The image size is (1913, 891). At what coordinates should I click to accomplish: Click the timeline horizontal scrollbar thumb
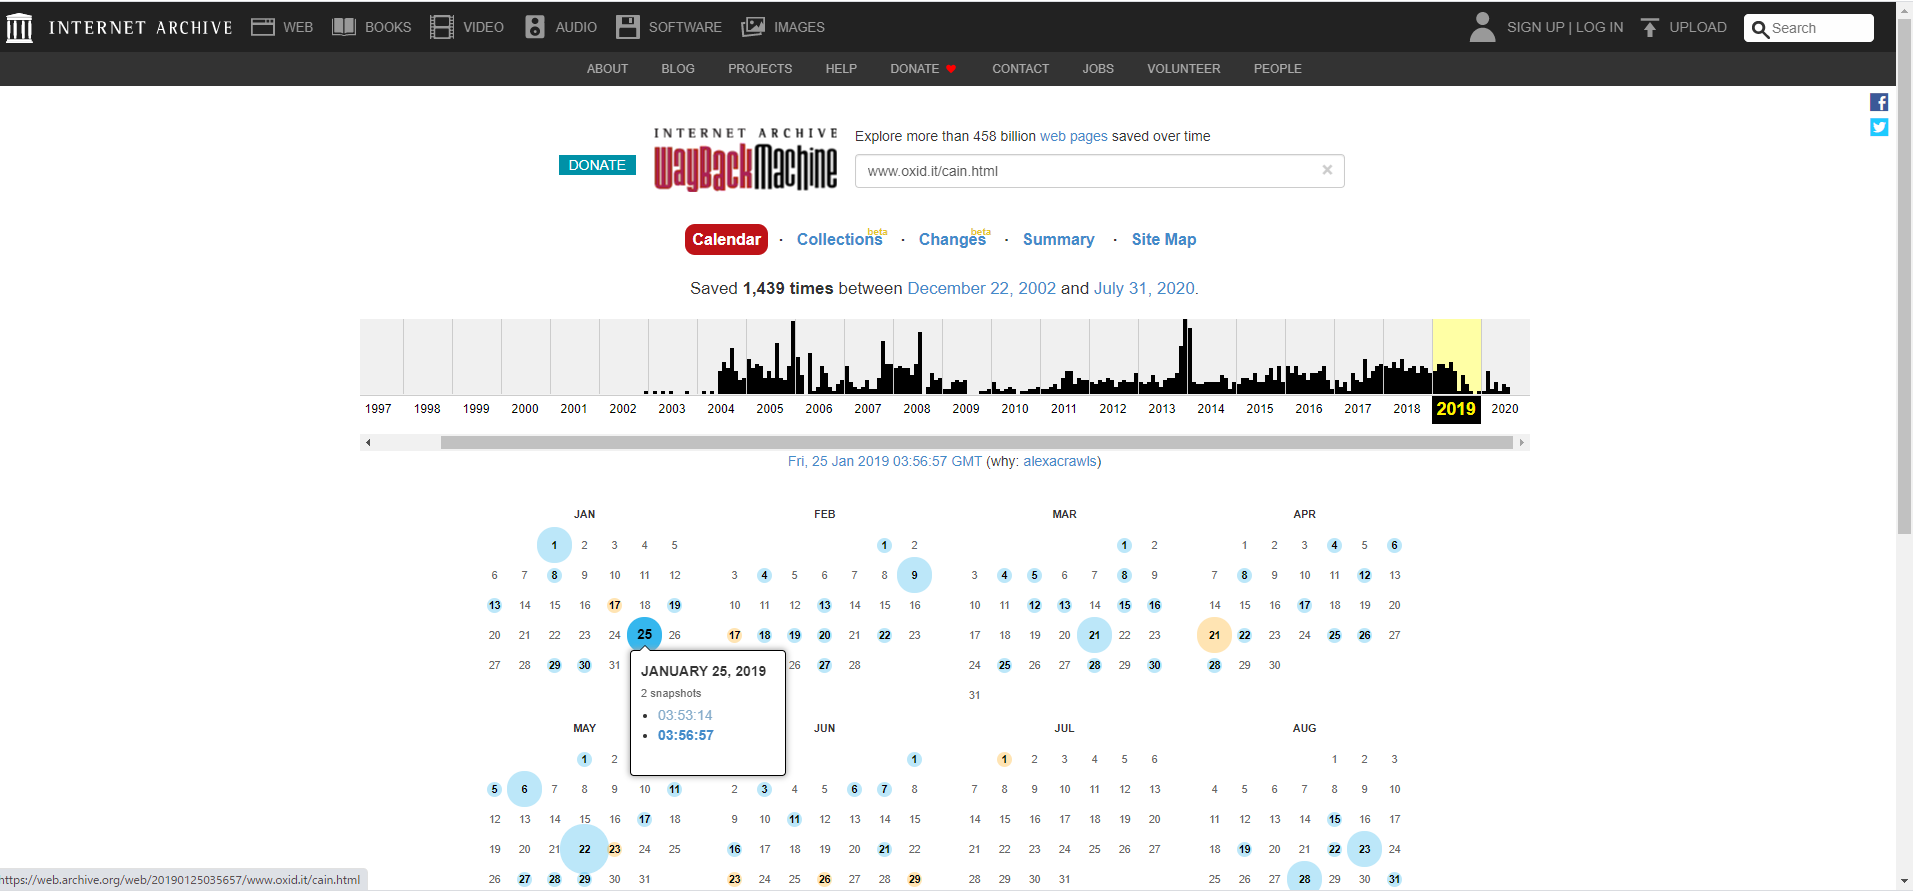pyautogui.click(x=977, y=442)
